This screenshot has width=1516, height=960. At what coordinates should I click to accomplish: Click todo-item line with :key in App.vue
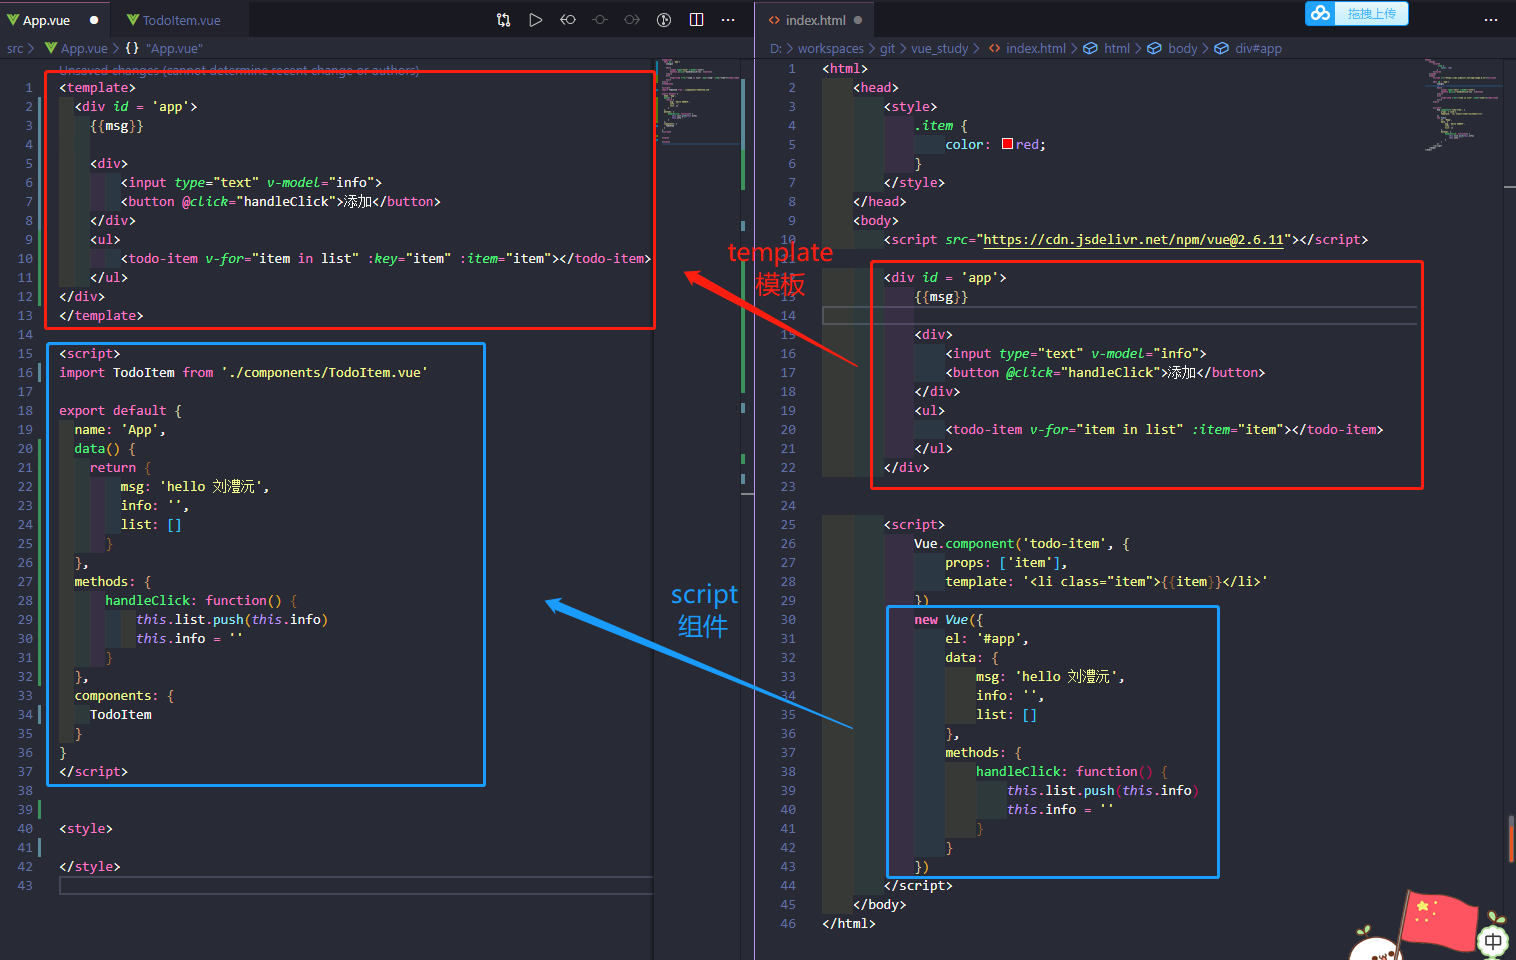coord(386,259)
